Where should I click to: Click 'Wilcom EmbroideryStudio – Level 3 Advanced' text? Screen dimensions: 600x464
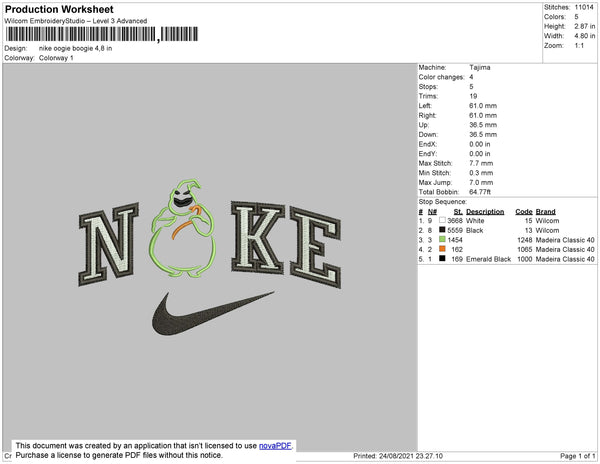76,21
